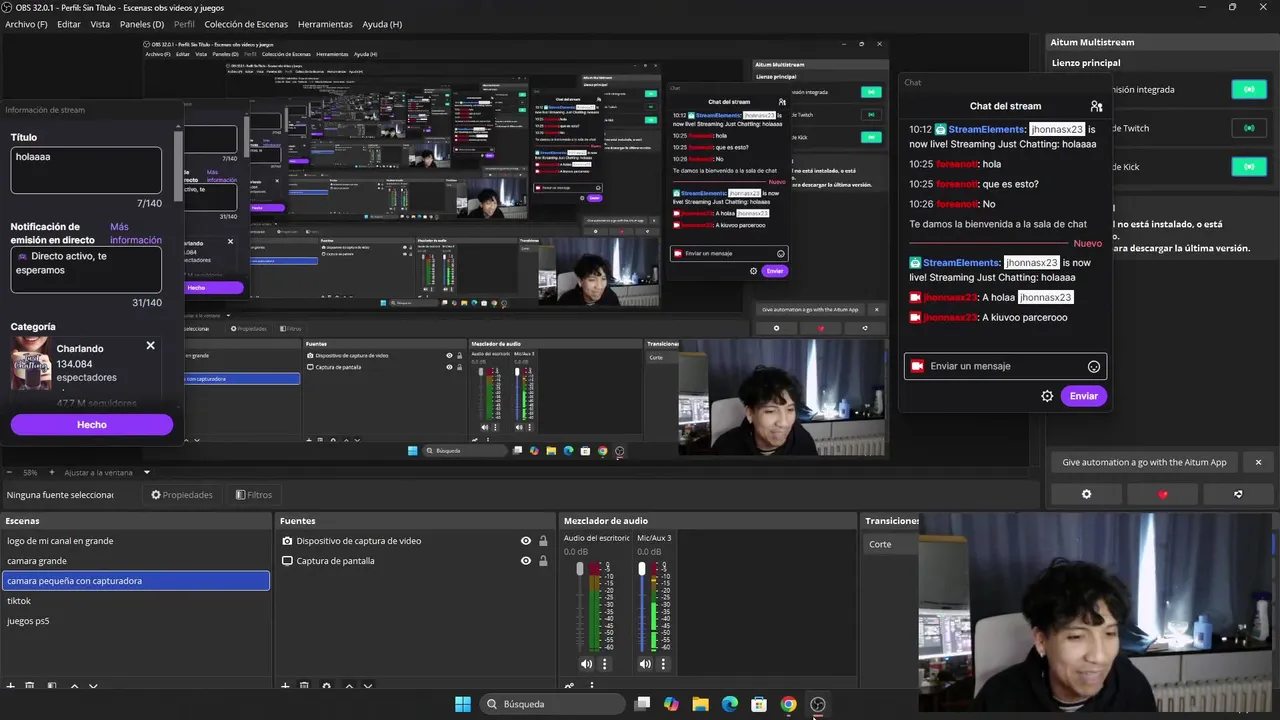Click the live notification text field

coord(86,270)
